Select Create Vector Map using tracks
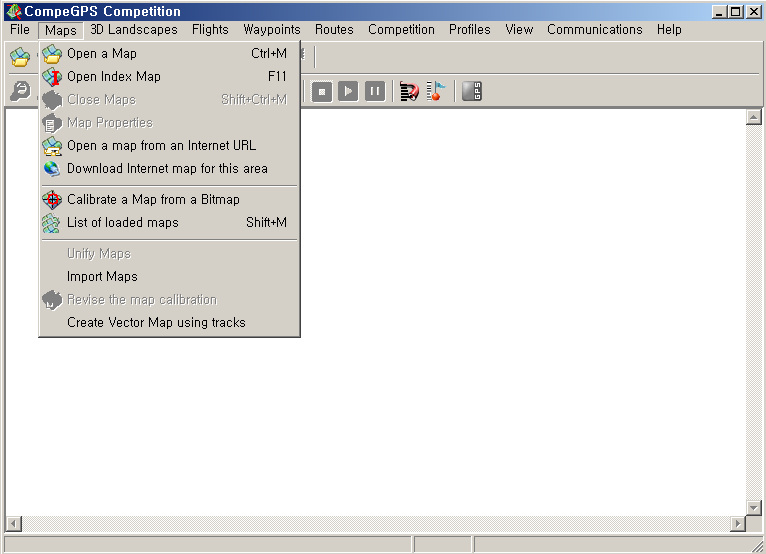This screenshot has width=766, height=554. [170, 322]
